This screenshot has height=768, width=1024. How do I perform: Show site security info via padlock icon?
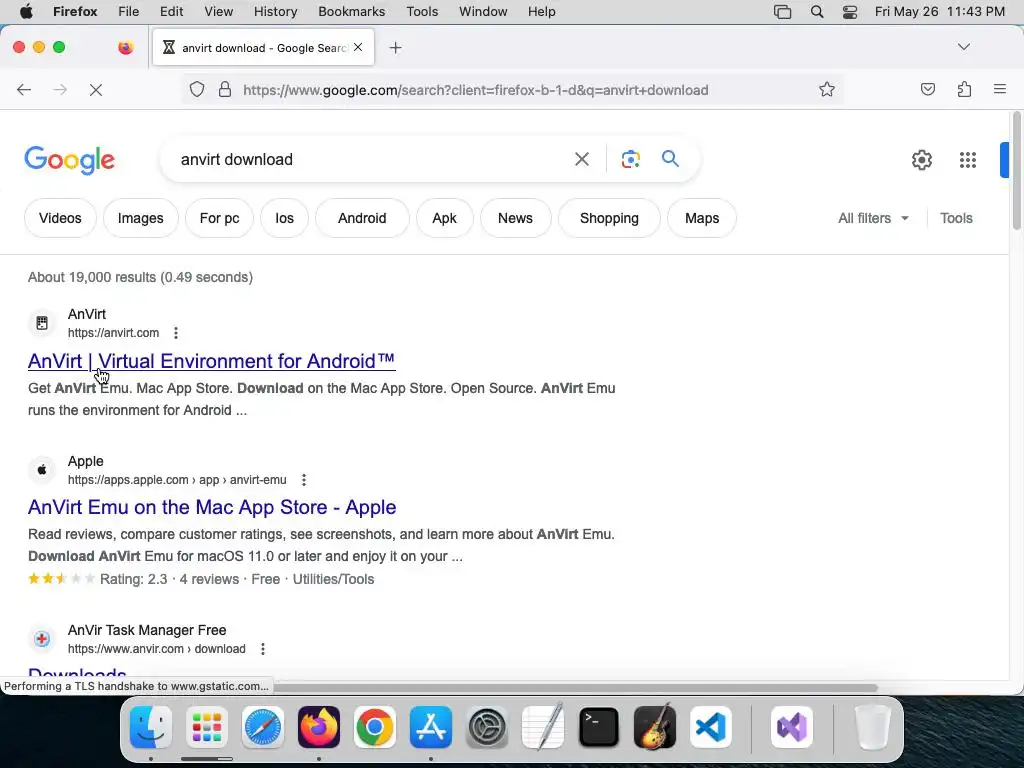tap(225, 89)
